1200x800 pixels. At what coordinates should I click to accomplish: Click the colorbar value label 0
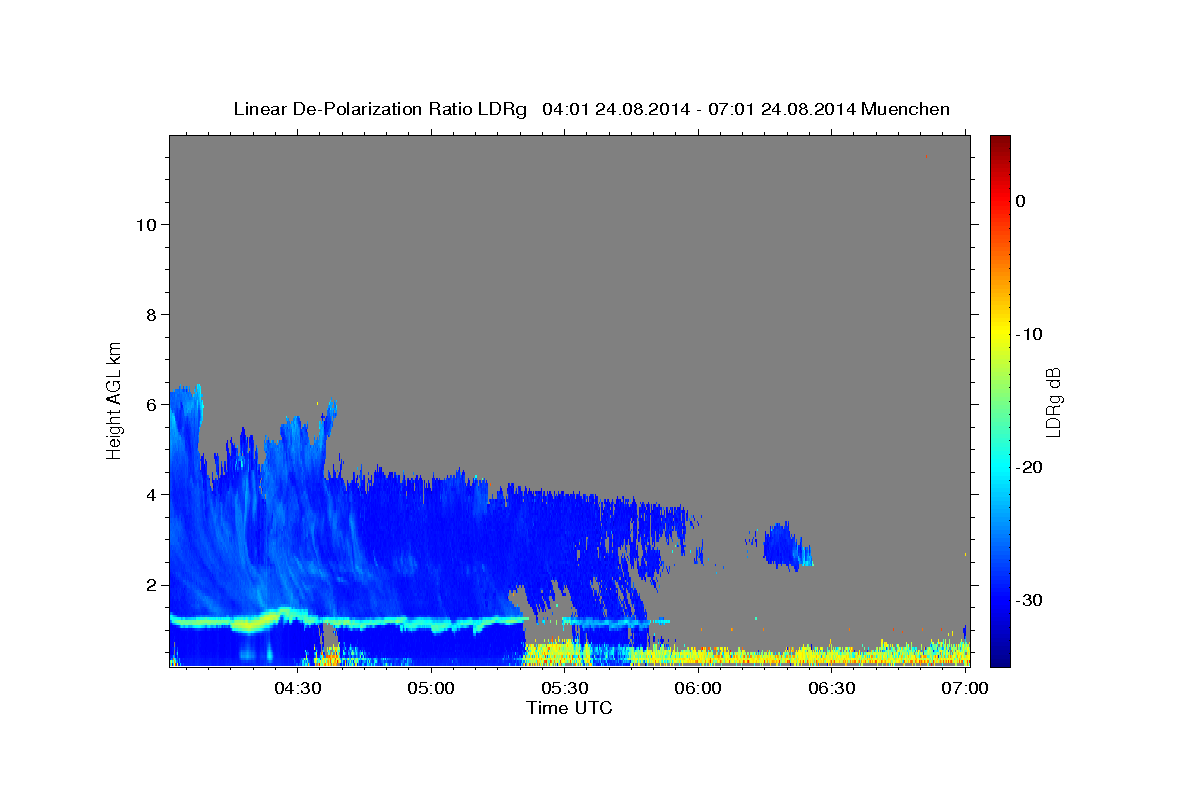(1020, 201)
